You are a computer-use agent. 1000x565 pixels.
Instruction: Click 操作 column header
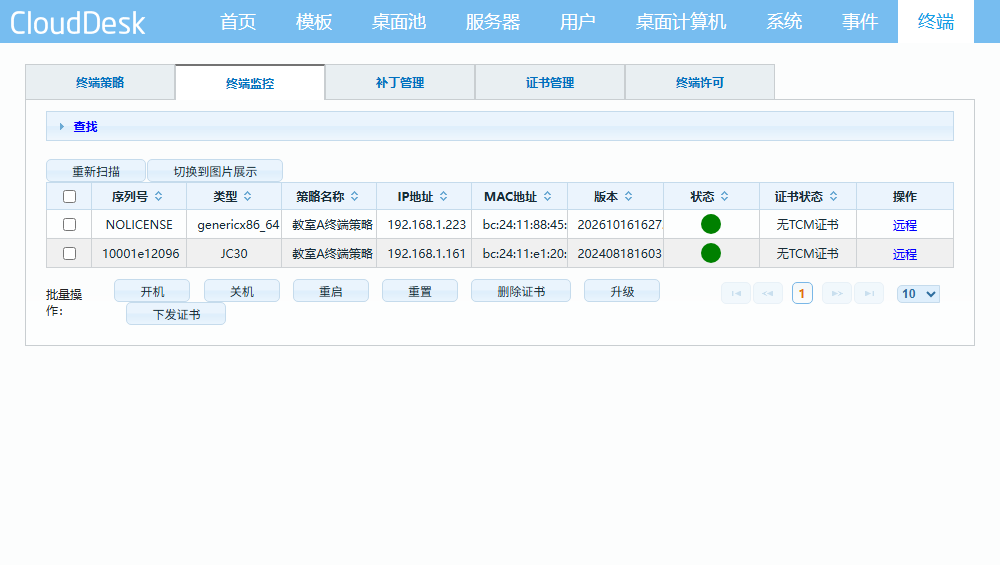pyautogui.click(x=904, y=196)
